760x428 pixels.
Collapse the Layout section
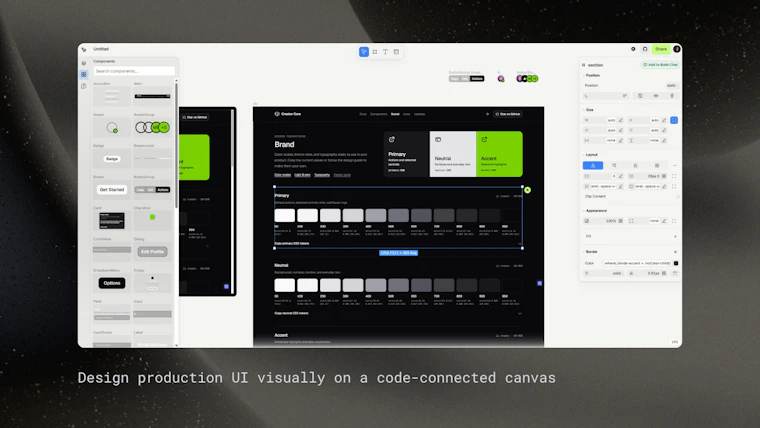tap(584, 155)
